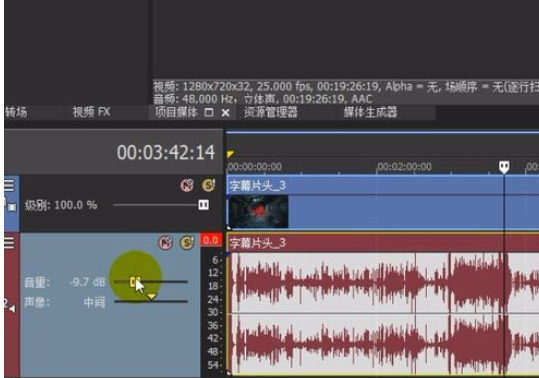Undock the 项目媒体 panel square icon

[209, 112]
